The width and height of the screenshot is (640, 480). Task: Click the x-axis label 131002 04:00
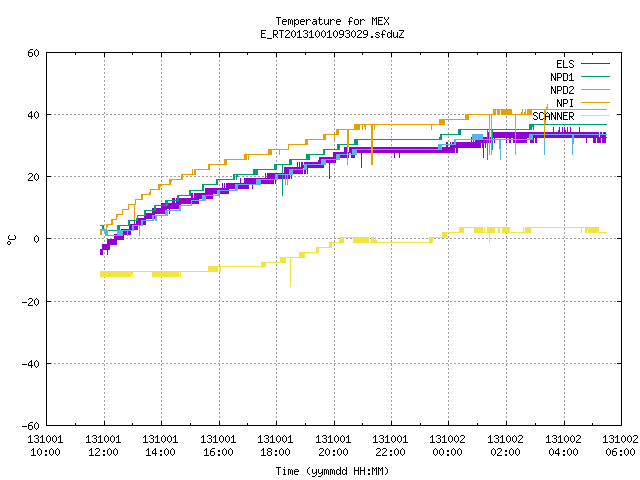tap(564, 446)
